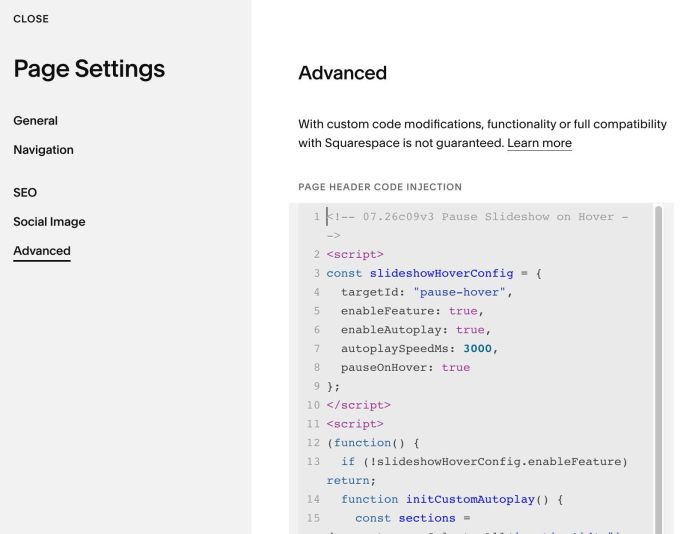Click slideshowHoverConfig variable name on line 3
This screenshot has width=700, height=534.
click(442, 273)
